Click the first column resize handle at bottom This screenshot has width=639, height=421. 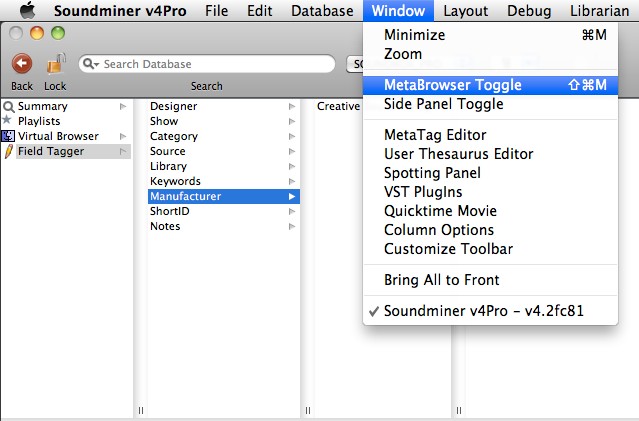point(140,410)
